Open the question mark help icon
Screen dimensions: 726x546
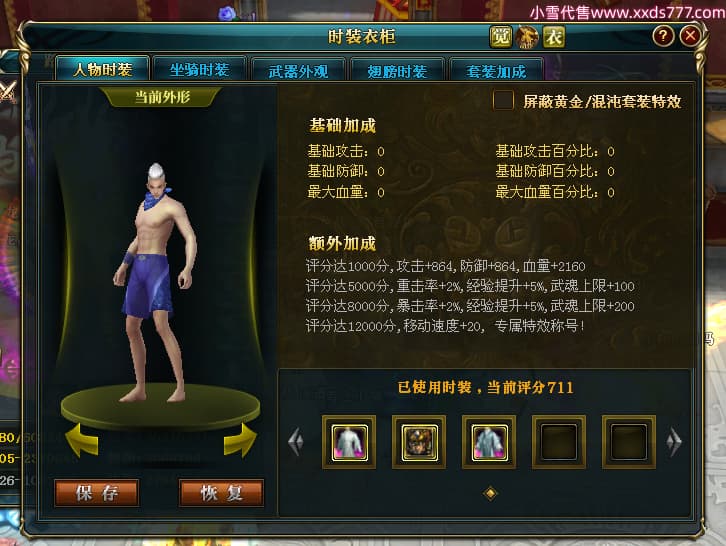tap(663, 36)
